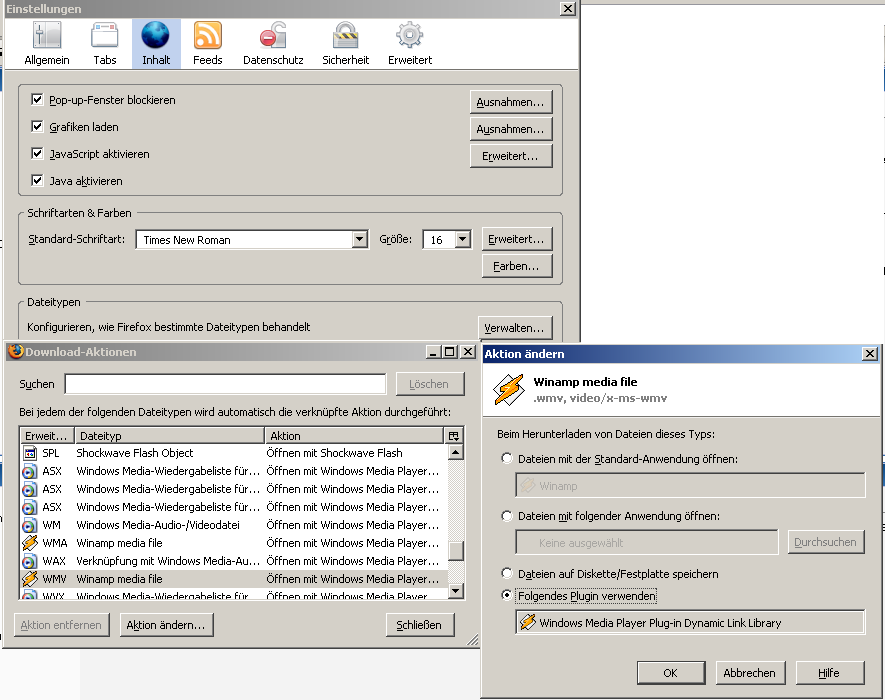Close the Einstellungen window

pyautogui.click(x=567, y=8)
